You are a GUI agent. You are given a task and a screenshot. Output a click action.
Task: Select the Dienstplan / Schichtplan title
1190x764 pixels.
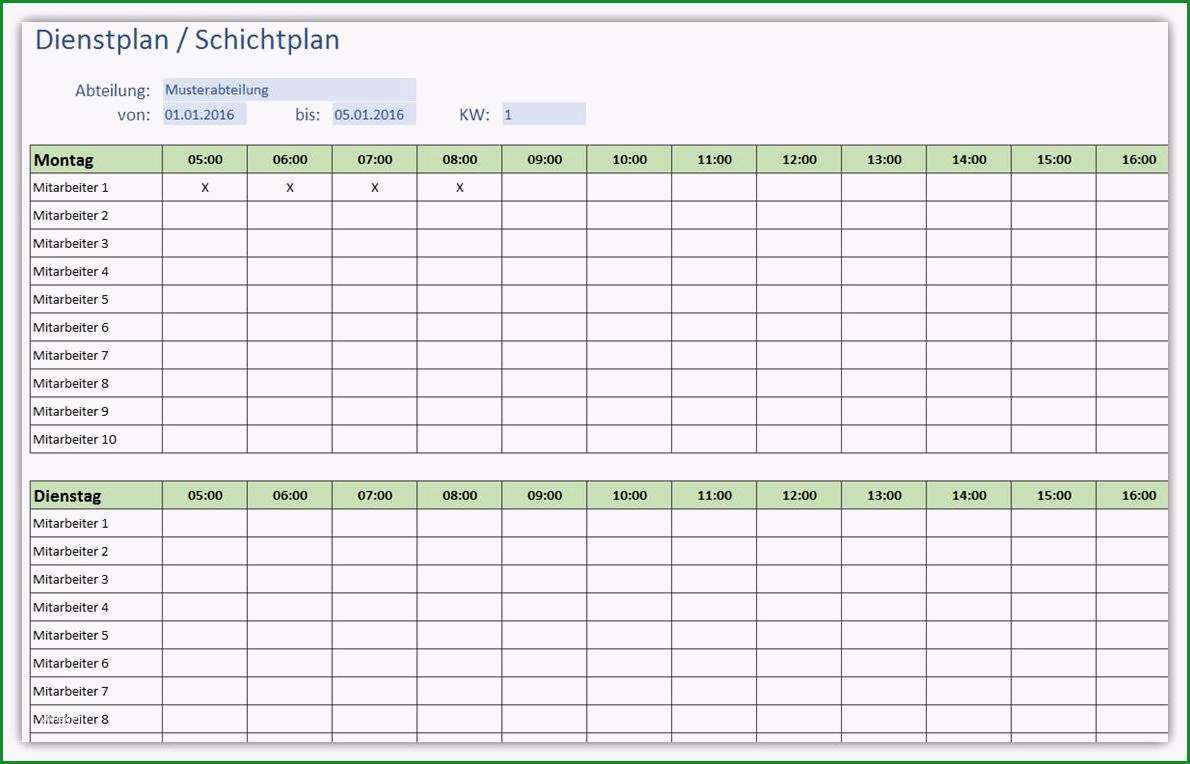coord(187,40)
